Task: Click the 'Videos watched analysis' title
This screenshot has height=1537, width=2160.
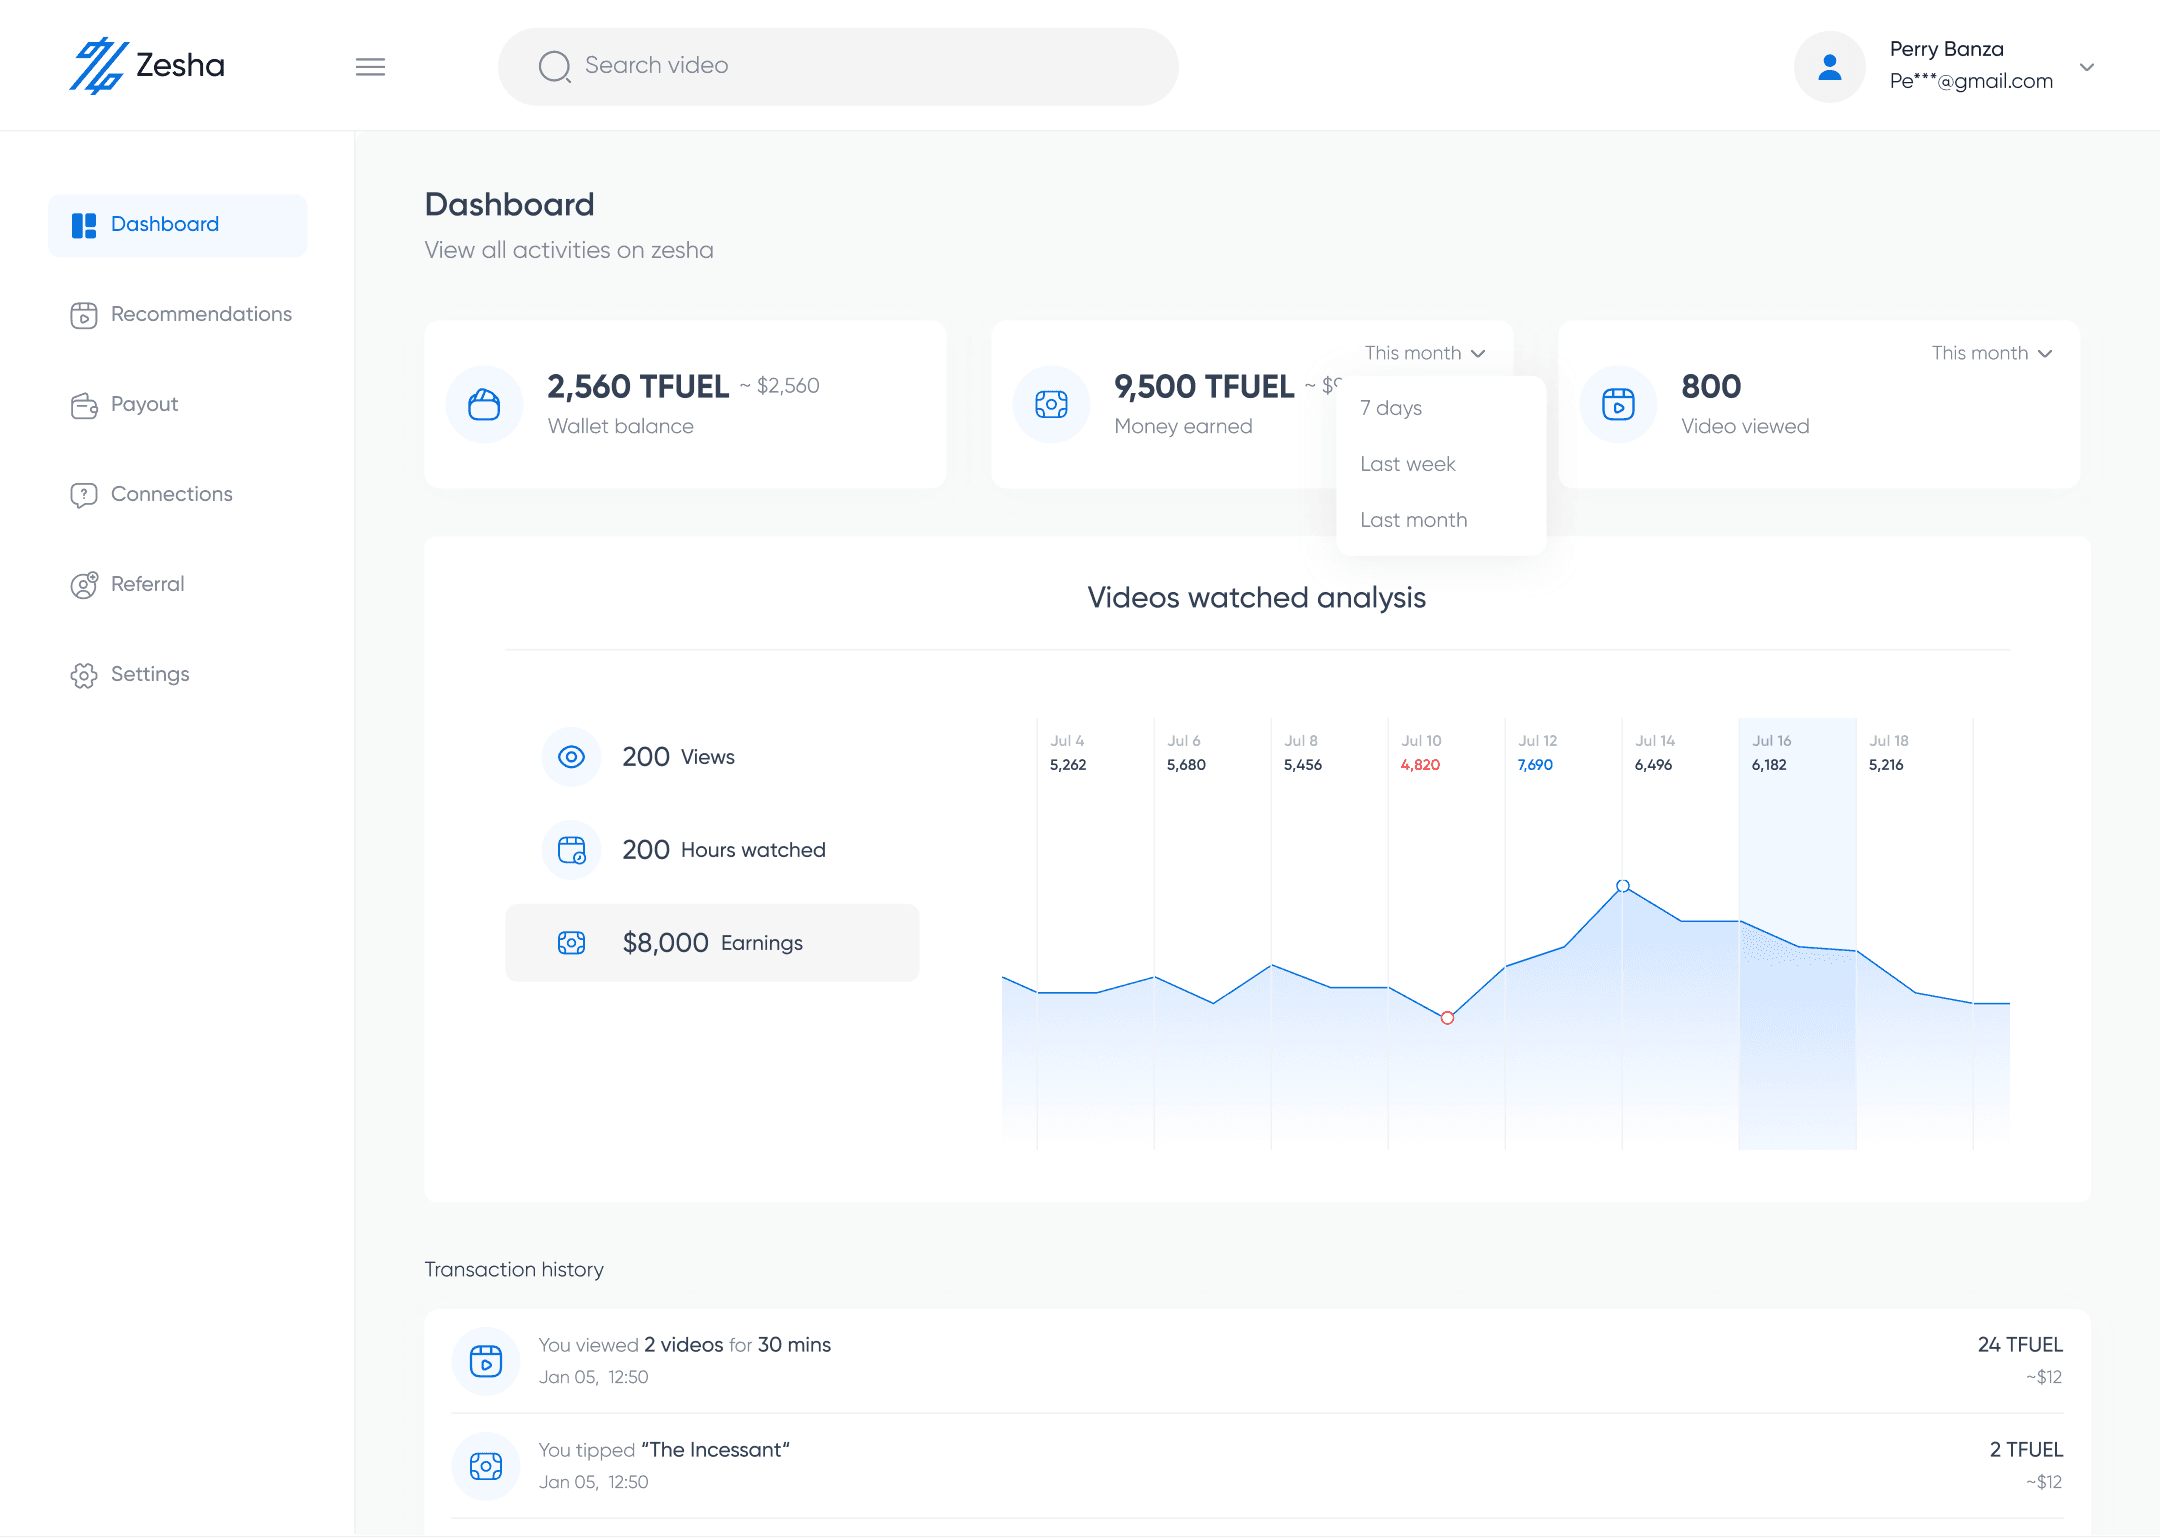Action: pos(1257,598)
